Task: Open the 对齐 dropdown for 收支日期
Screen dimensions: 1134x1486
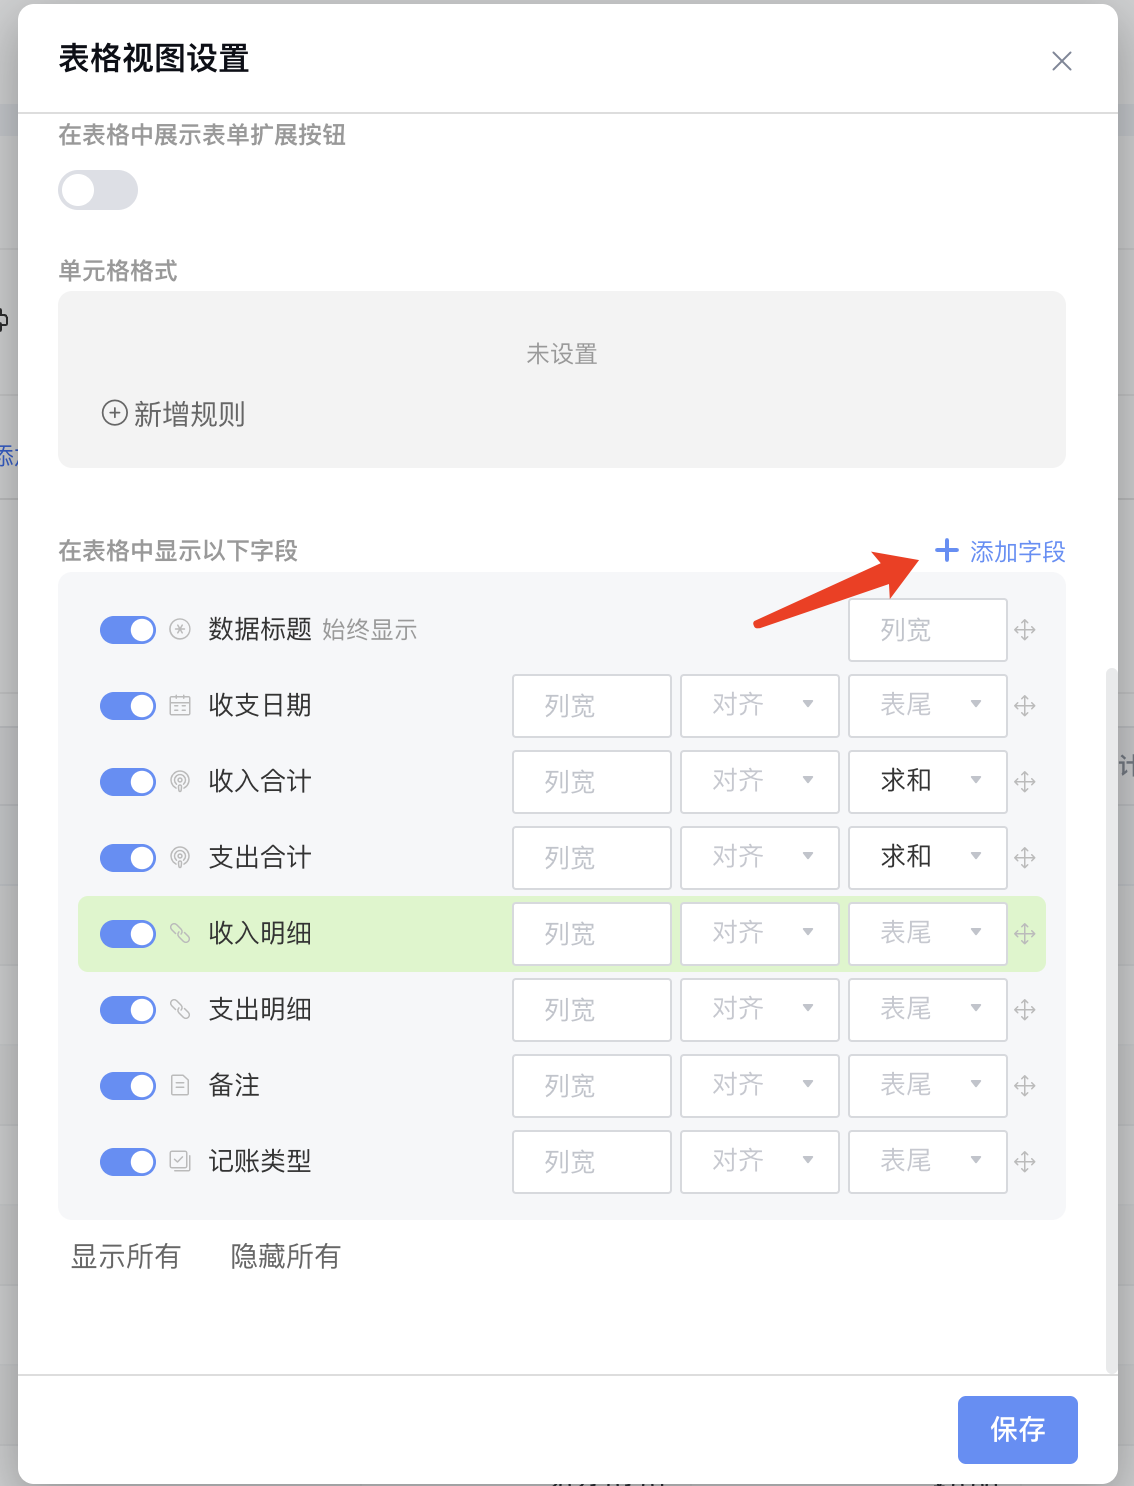Action: tap(760, 706)
